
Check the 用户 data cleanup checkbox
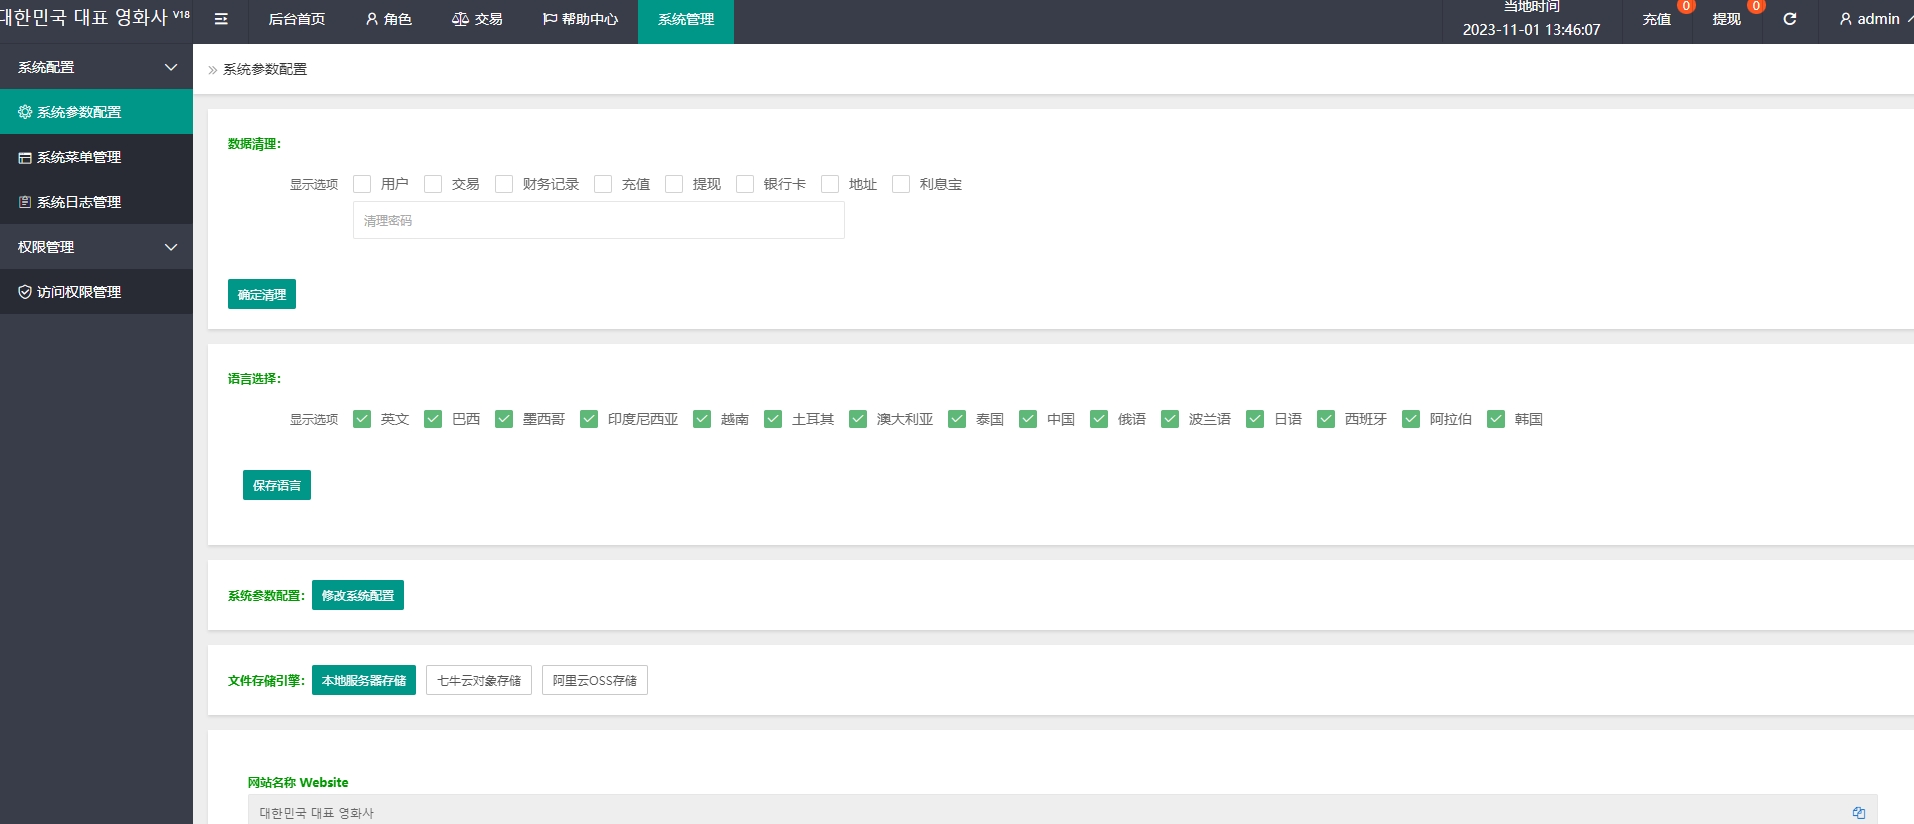tap(362, 184)
